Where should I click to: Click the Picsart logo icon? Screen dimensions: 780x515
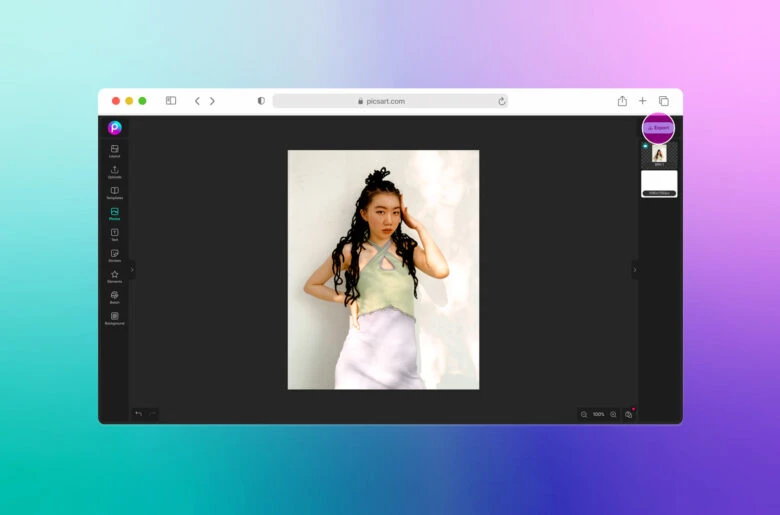tap(114, 128)
